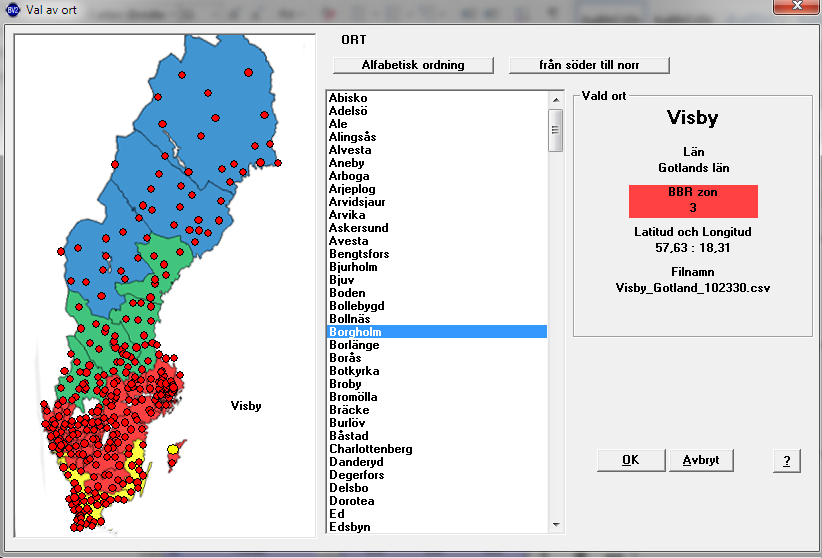Screen dimensions: 822x558
Task: Select Arvidsjaur from the list
Action: (x=437, y=202)
